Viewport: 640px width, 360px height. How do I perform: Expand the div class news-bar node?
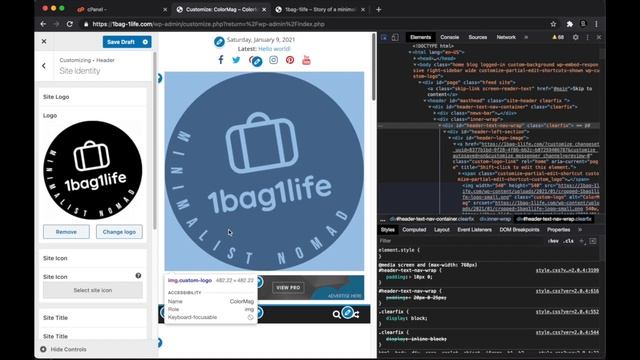coord(435,113)
